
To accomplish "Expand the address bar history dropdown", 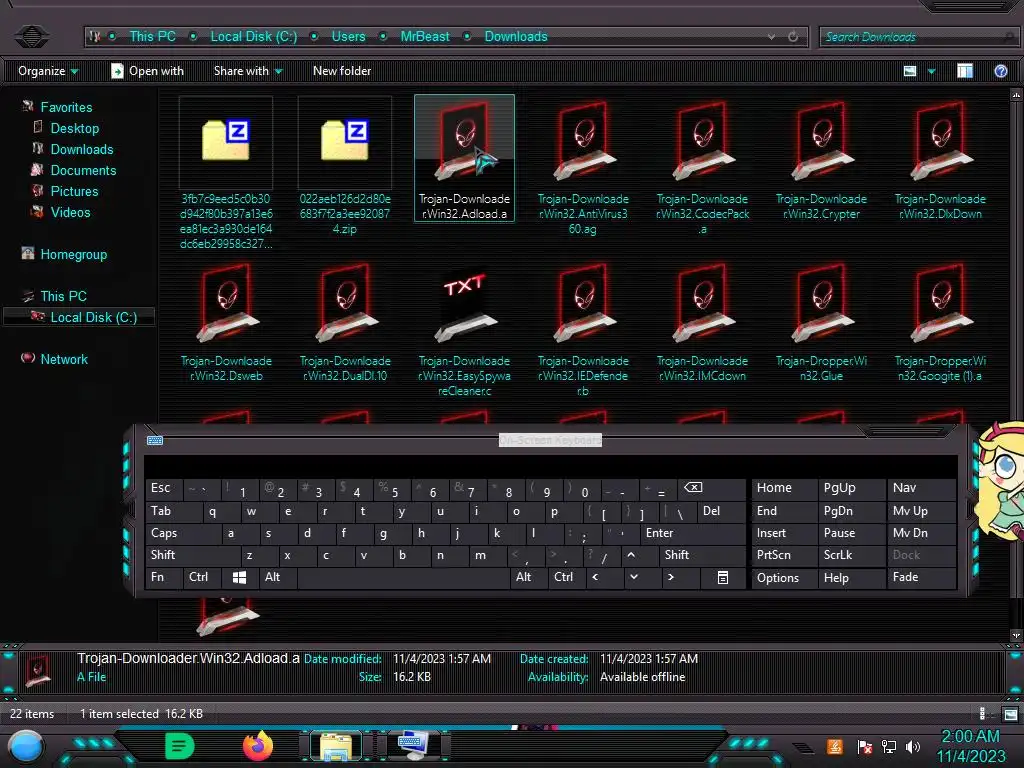I will tap(771, 37).
